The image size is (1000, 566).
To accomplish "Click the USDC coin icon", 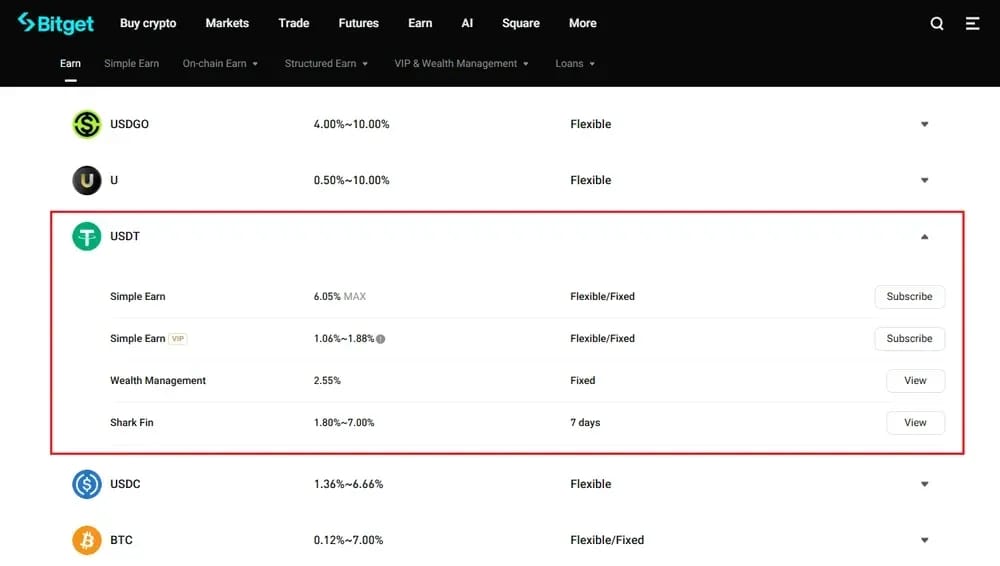I will (x=87, y=484).
